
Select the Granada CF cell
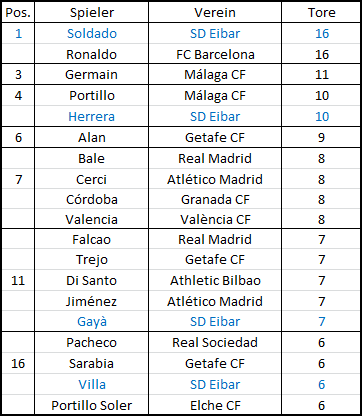pyautogui.click(x=215, y=199)
